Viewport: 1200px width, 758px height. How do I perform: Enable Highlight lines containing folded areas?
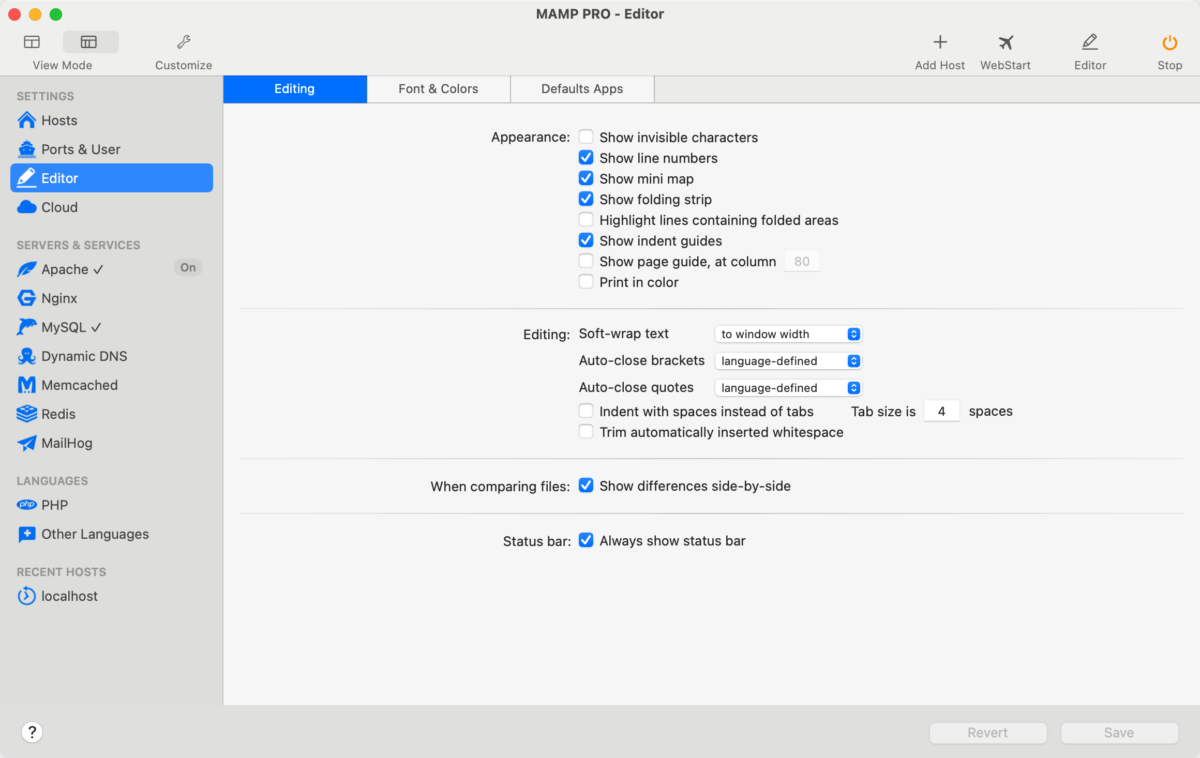(586, 220)
